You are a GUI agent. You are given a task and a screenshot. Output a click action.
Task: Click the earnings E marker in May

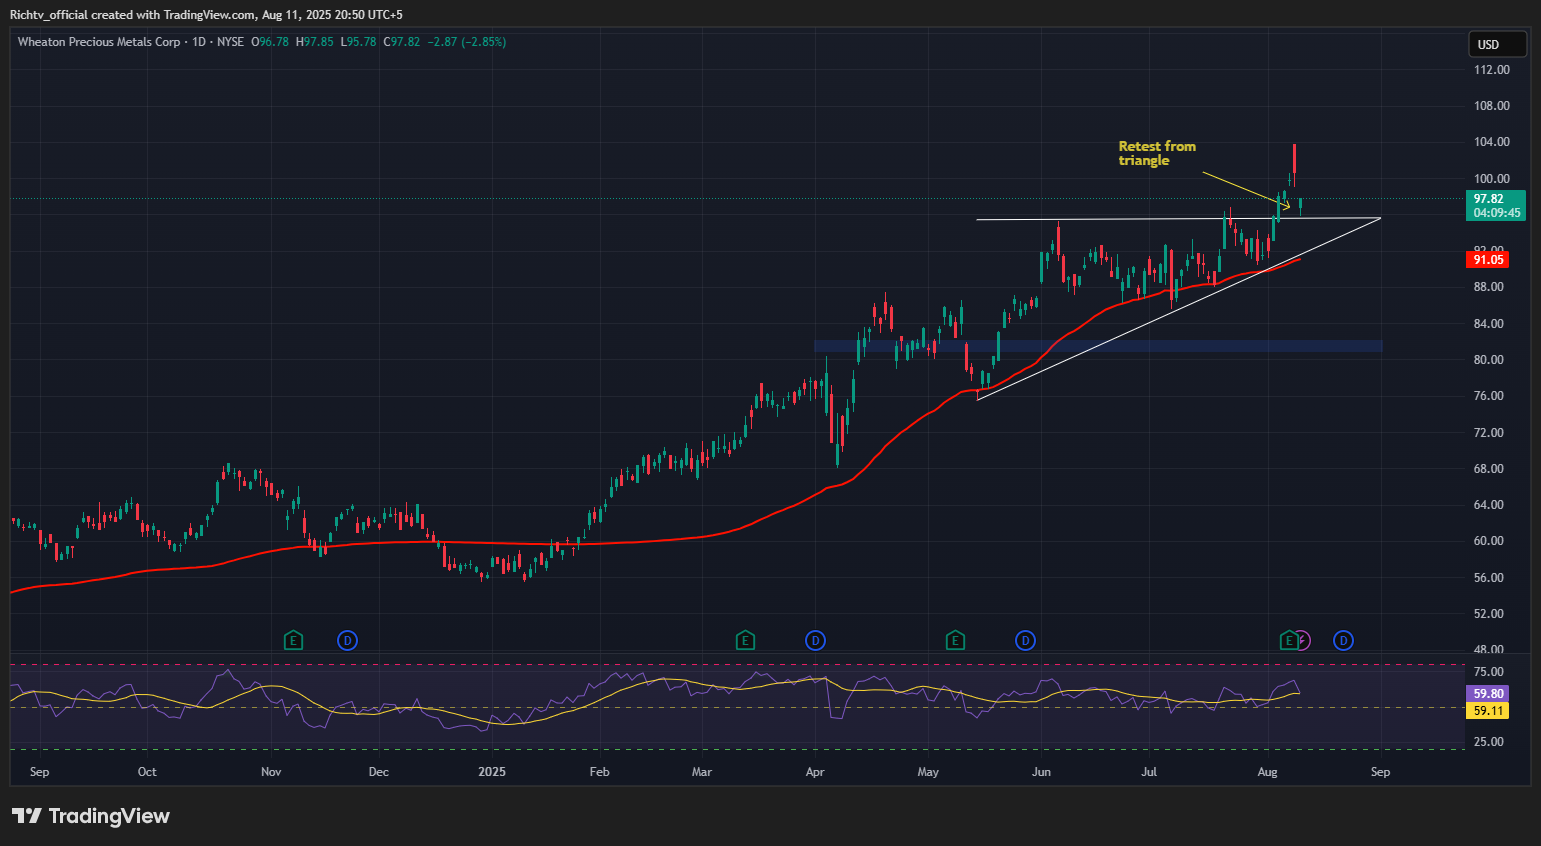click(x=955, y=640)
